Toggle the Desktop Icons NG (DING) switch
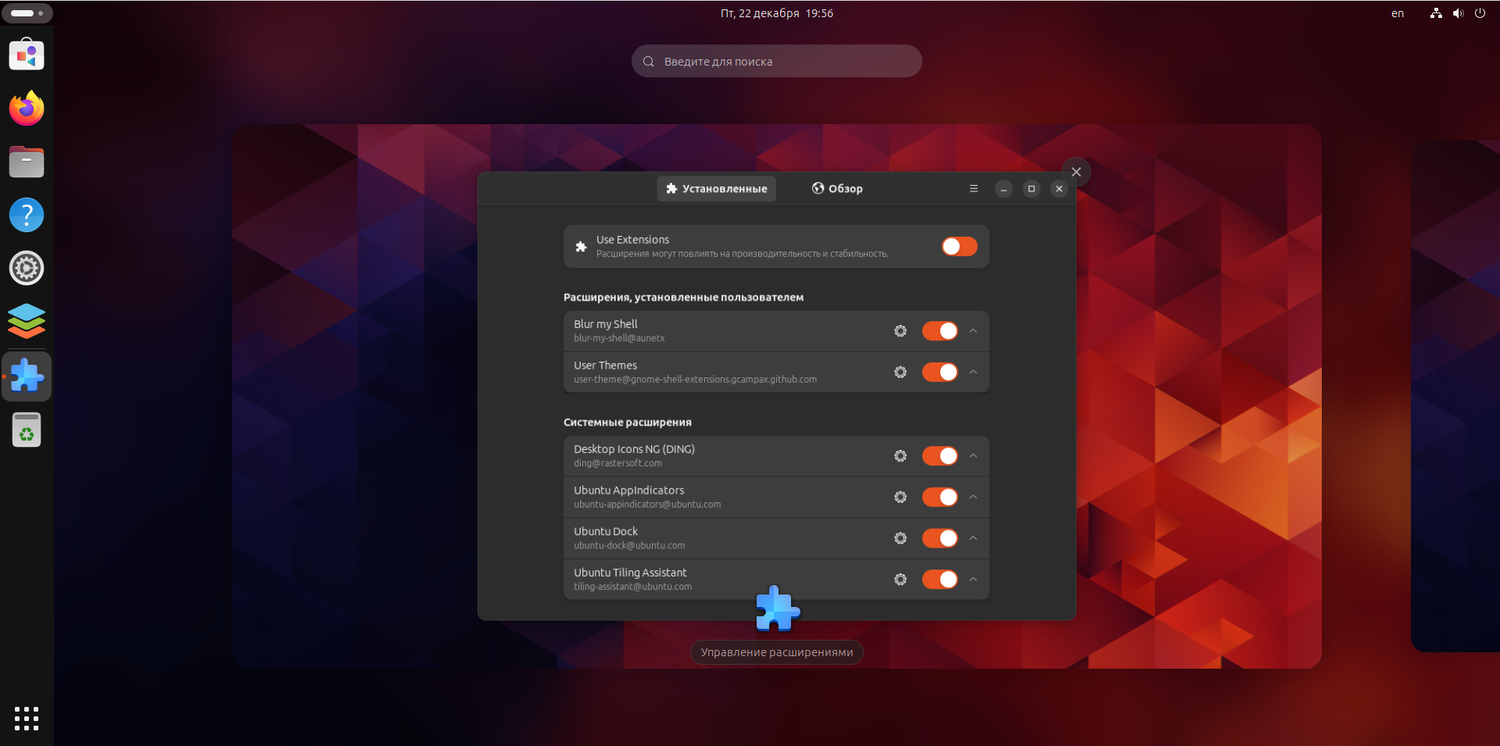1500x746 pixels. 940,456
